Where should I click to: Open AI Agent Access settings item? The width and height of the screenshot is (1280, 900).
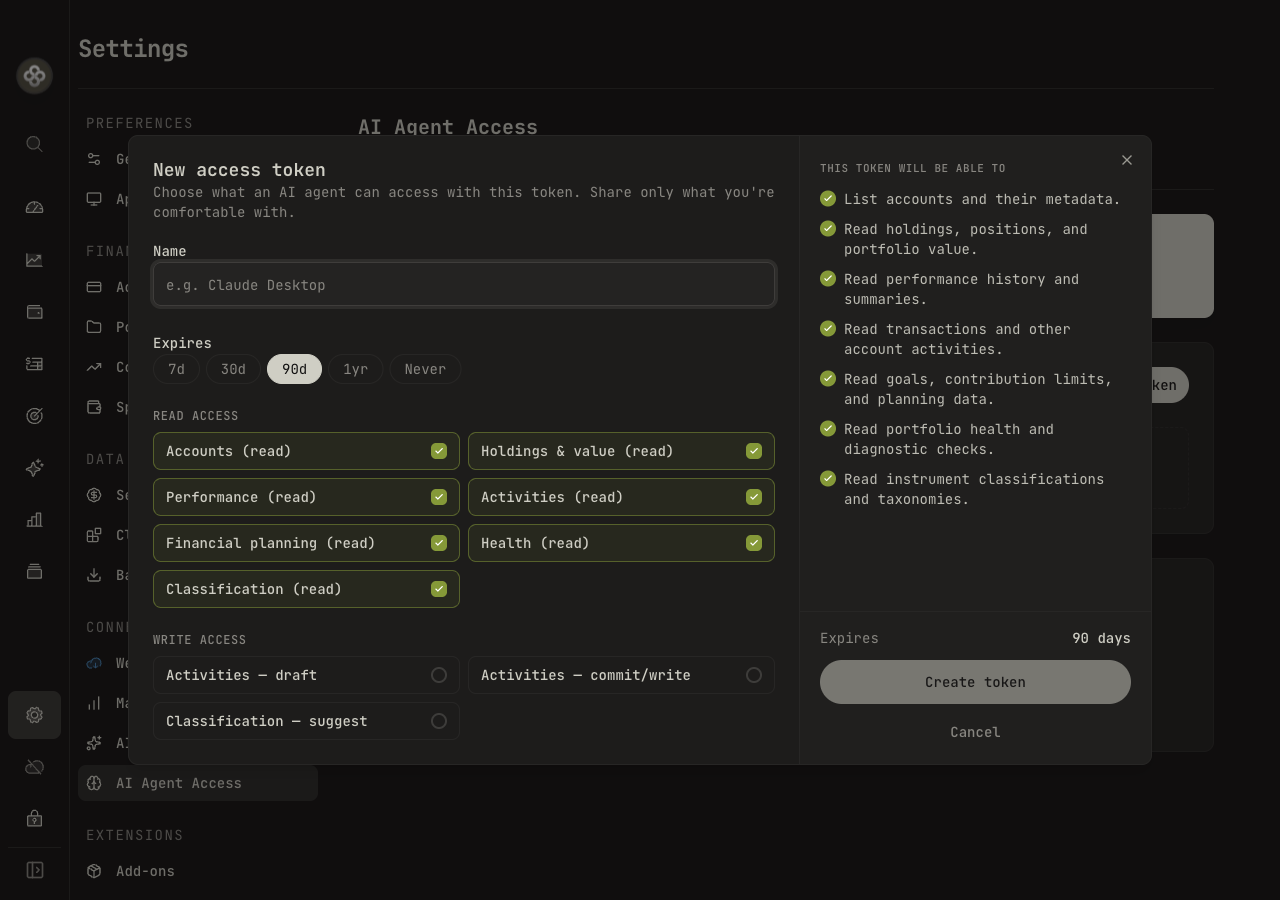(x=198, y=783)
